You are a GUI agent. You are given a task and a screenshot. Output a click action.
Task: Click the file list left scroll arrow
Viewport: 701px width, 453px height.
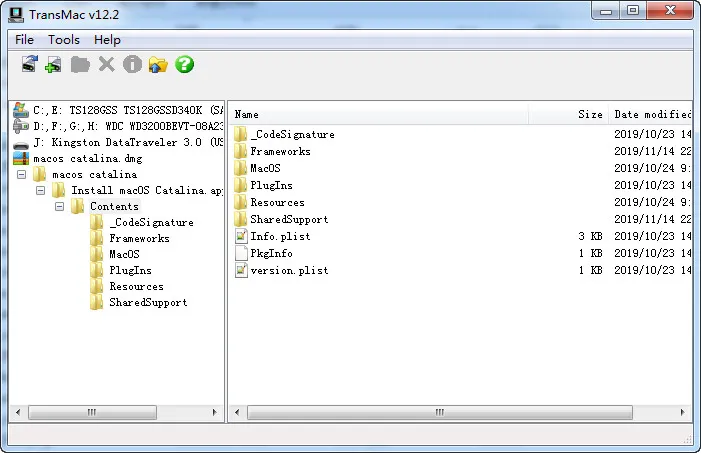237,412
